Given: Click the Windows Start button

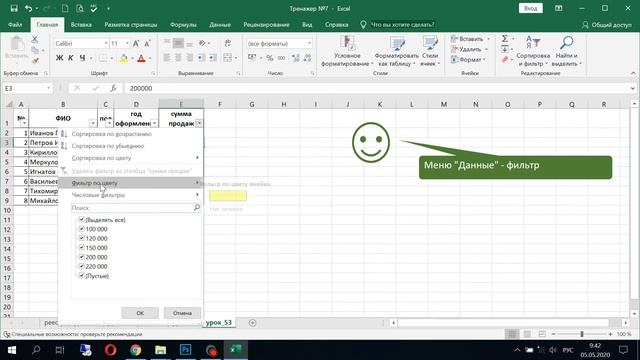Looking at the screenshot, I should 11,350.
